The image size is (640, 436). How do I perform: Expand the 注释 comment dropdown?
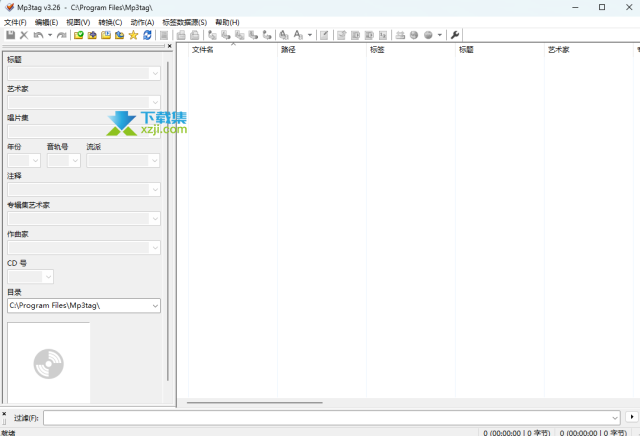pyautogui.click(x=155, y=189)
